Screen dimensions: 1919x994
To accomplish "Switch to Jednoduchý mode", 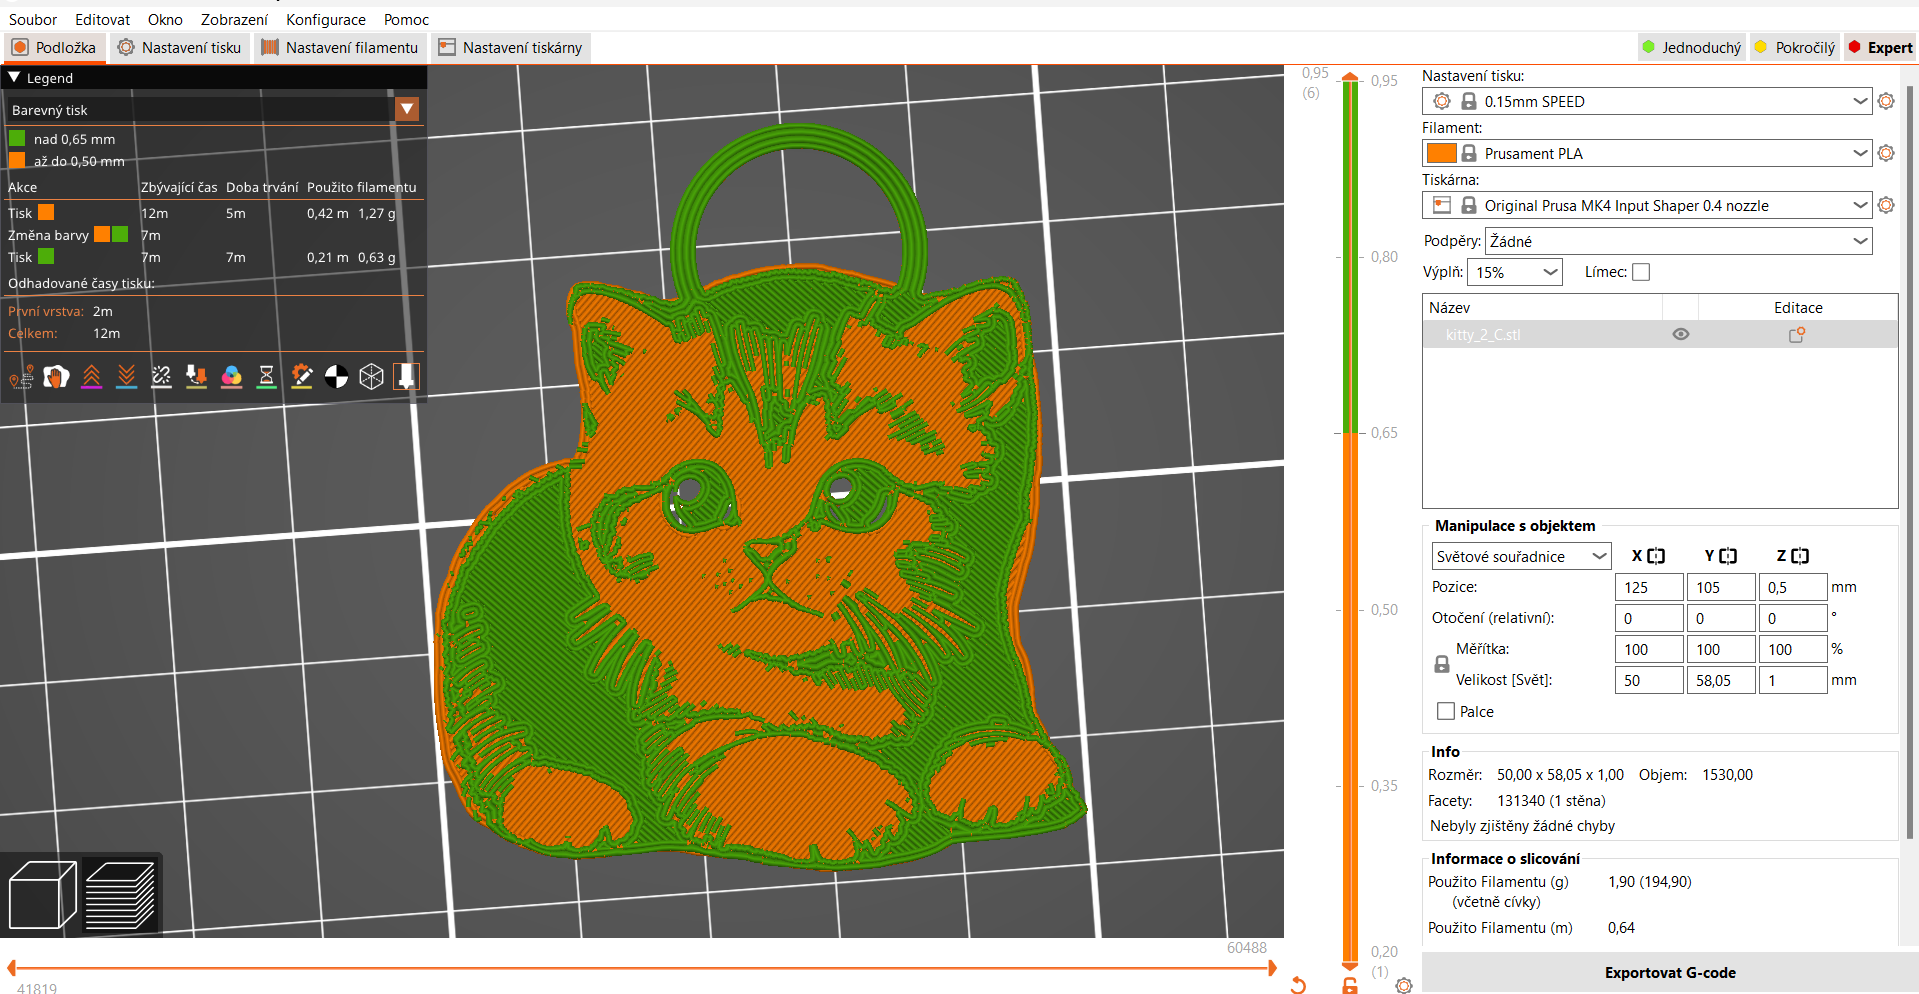I will point(1692,47).
